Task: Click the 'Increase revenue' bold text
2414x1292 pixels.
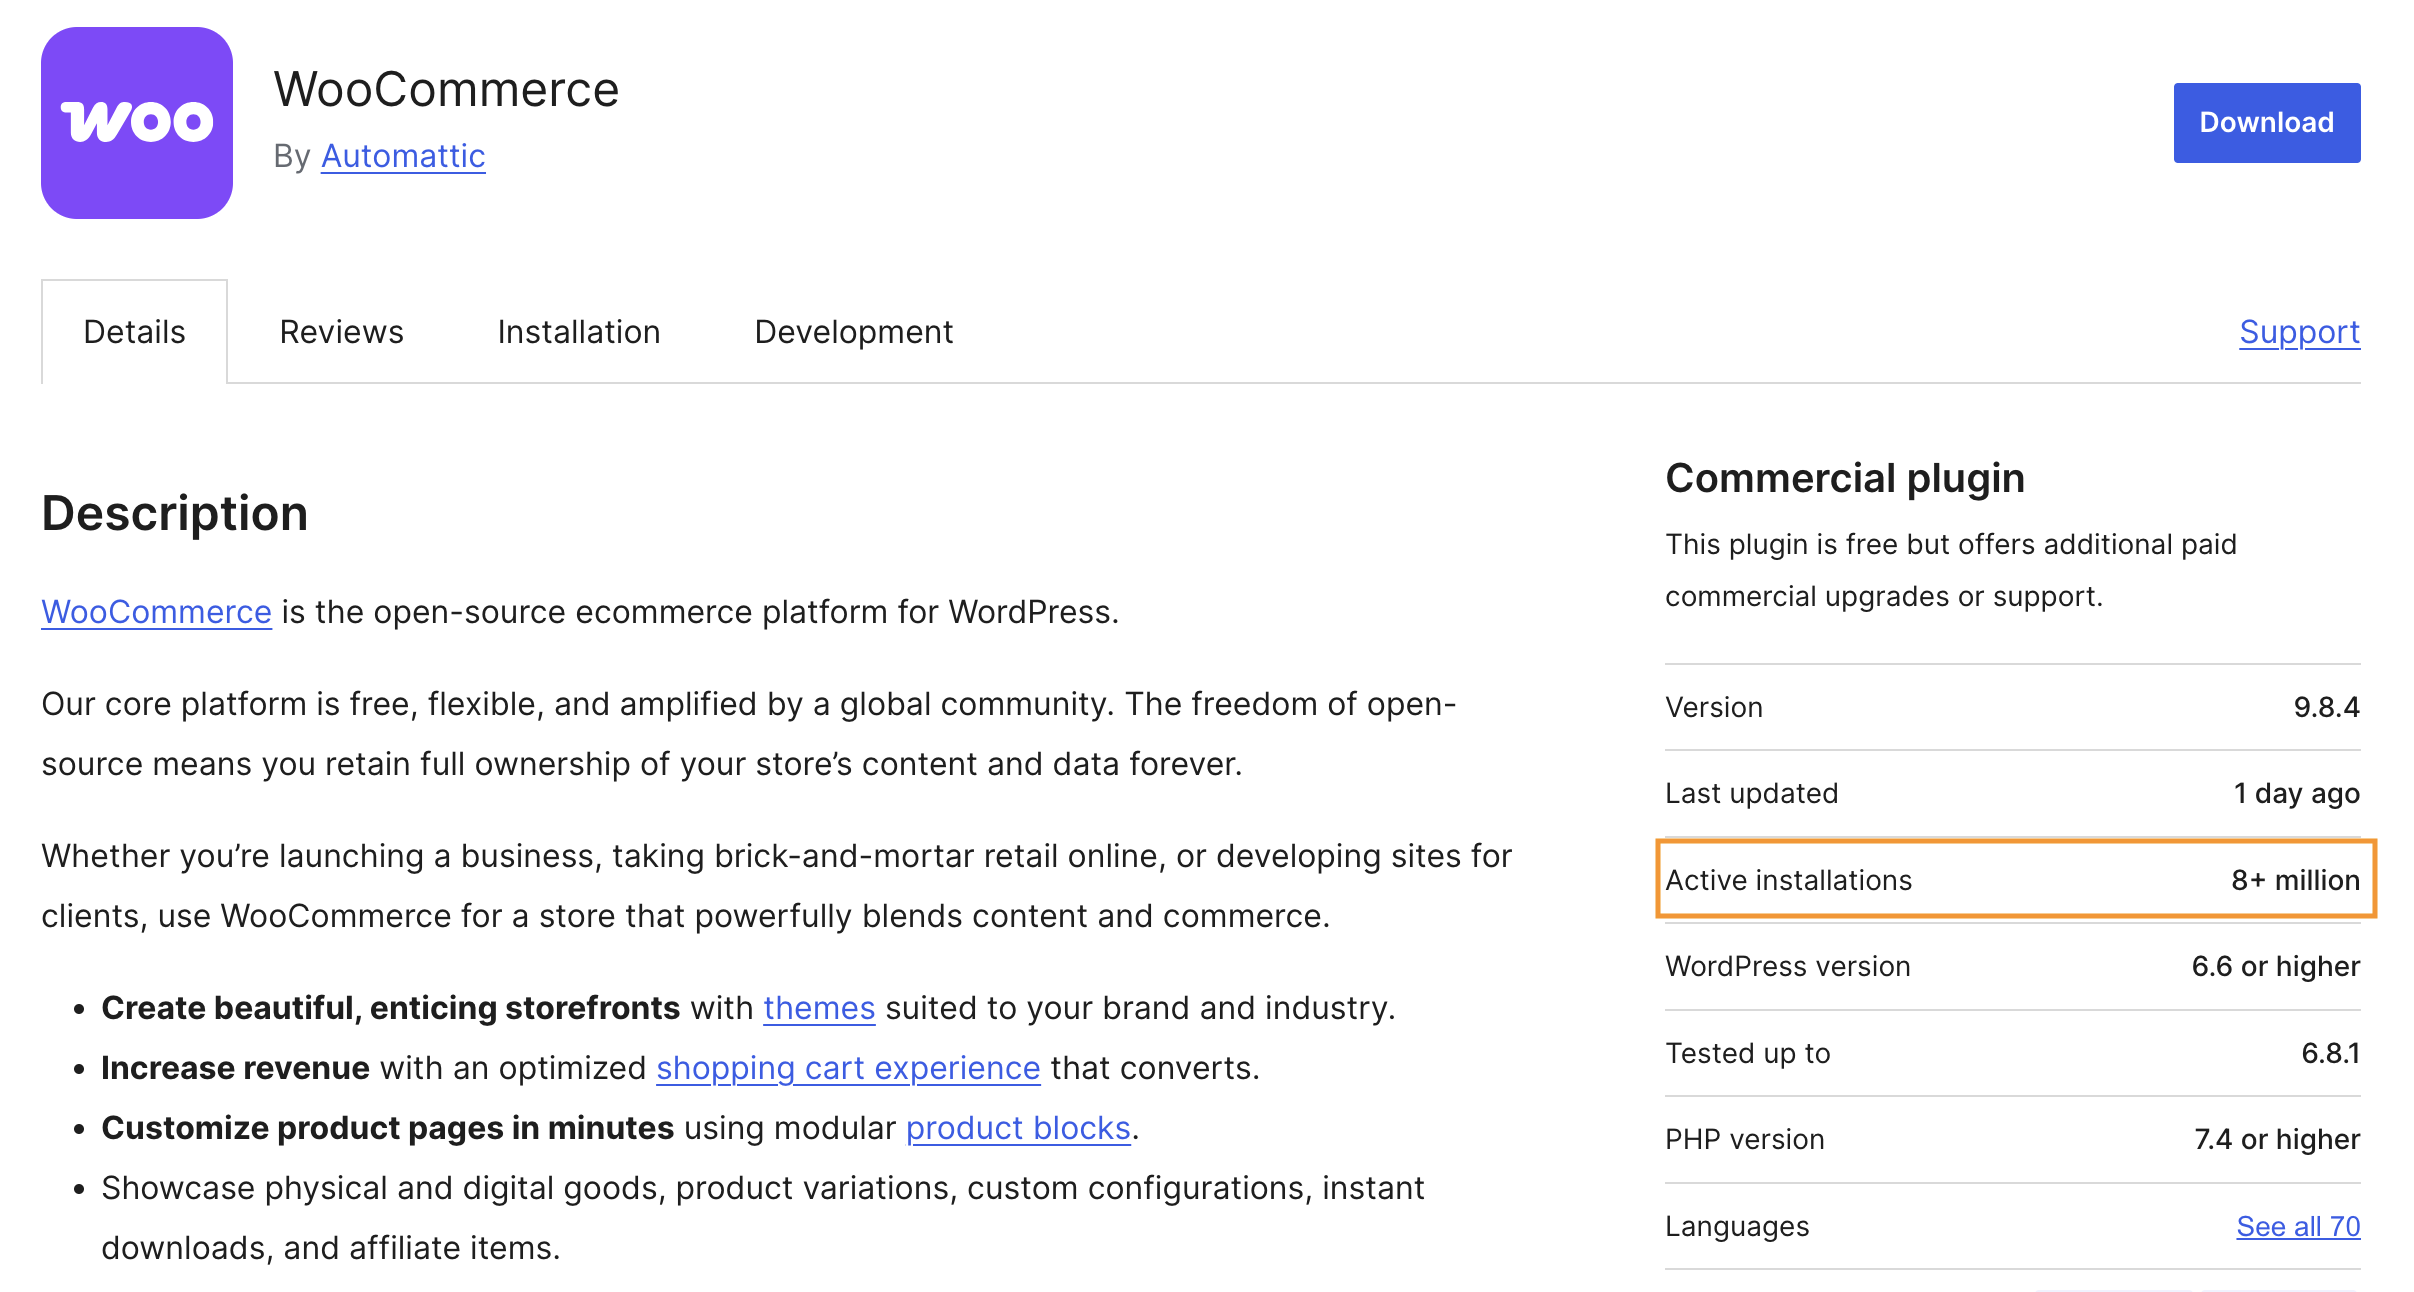Action: coord(235,1068)
